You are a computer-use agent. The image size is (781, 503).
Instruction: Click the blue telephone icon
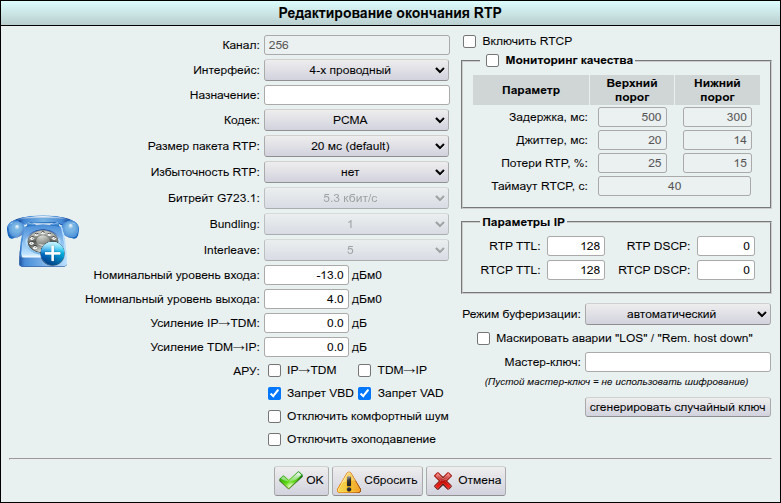pyautogui.click(x=37, y=241)
